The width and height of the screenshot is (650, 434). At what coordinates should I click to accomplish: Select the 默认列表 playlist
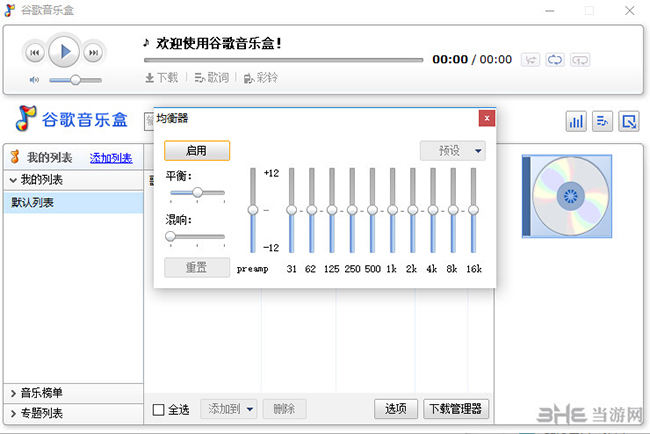[x=73, y=202]
